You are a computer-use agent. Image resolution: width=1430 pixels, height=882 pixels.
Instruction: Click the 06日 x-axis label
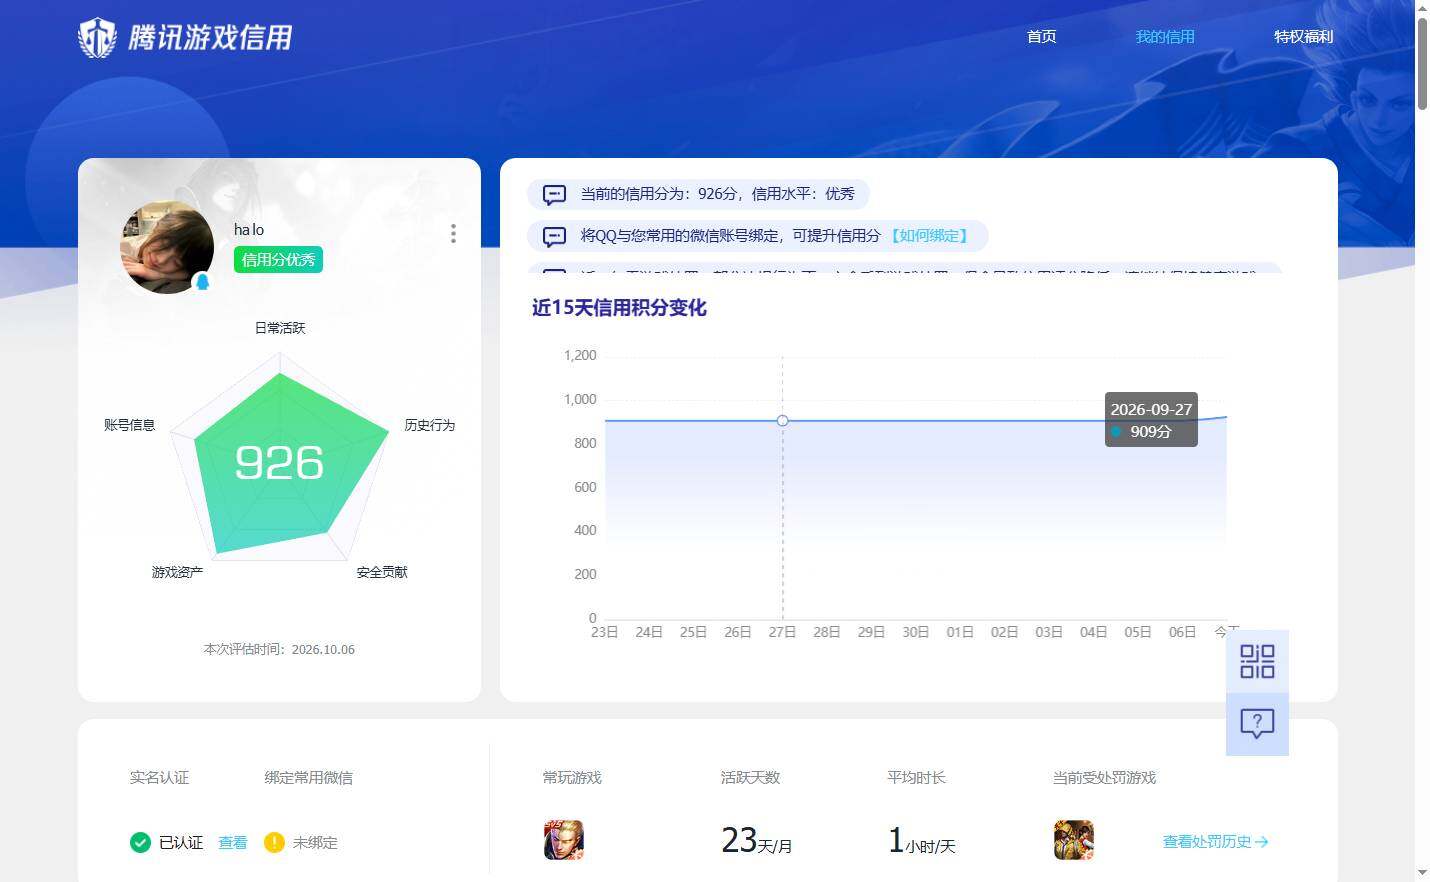tap(1182, 632)
